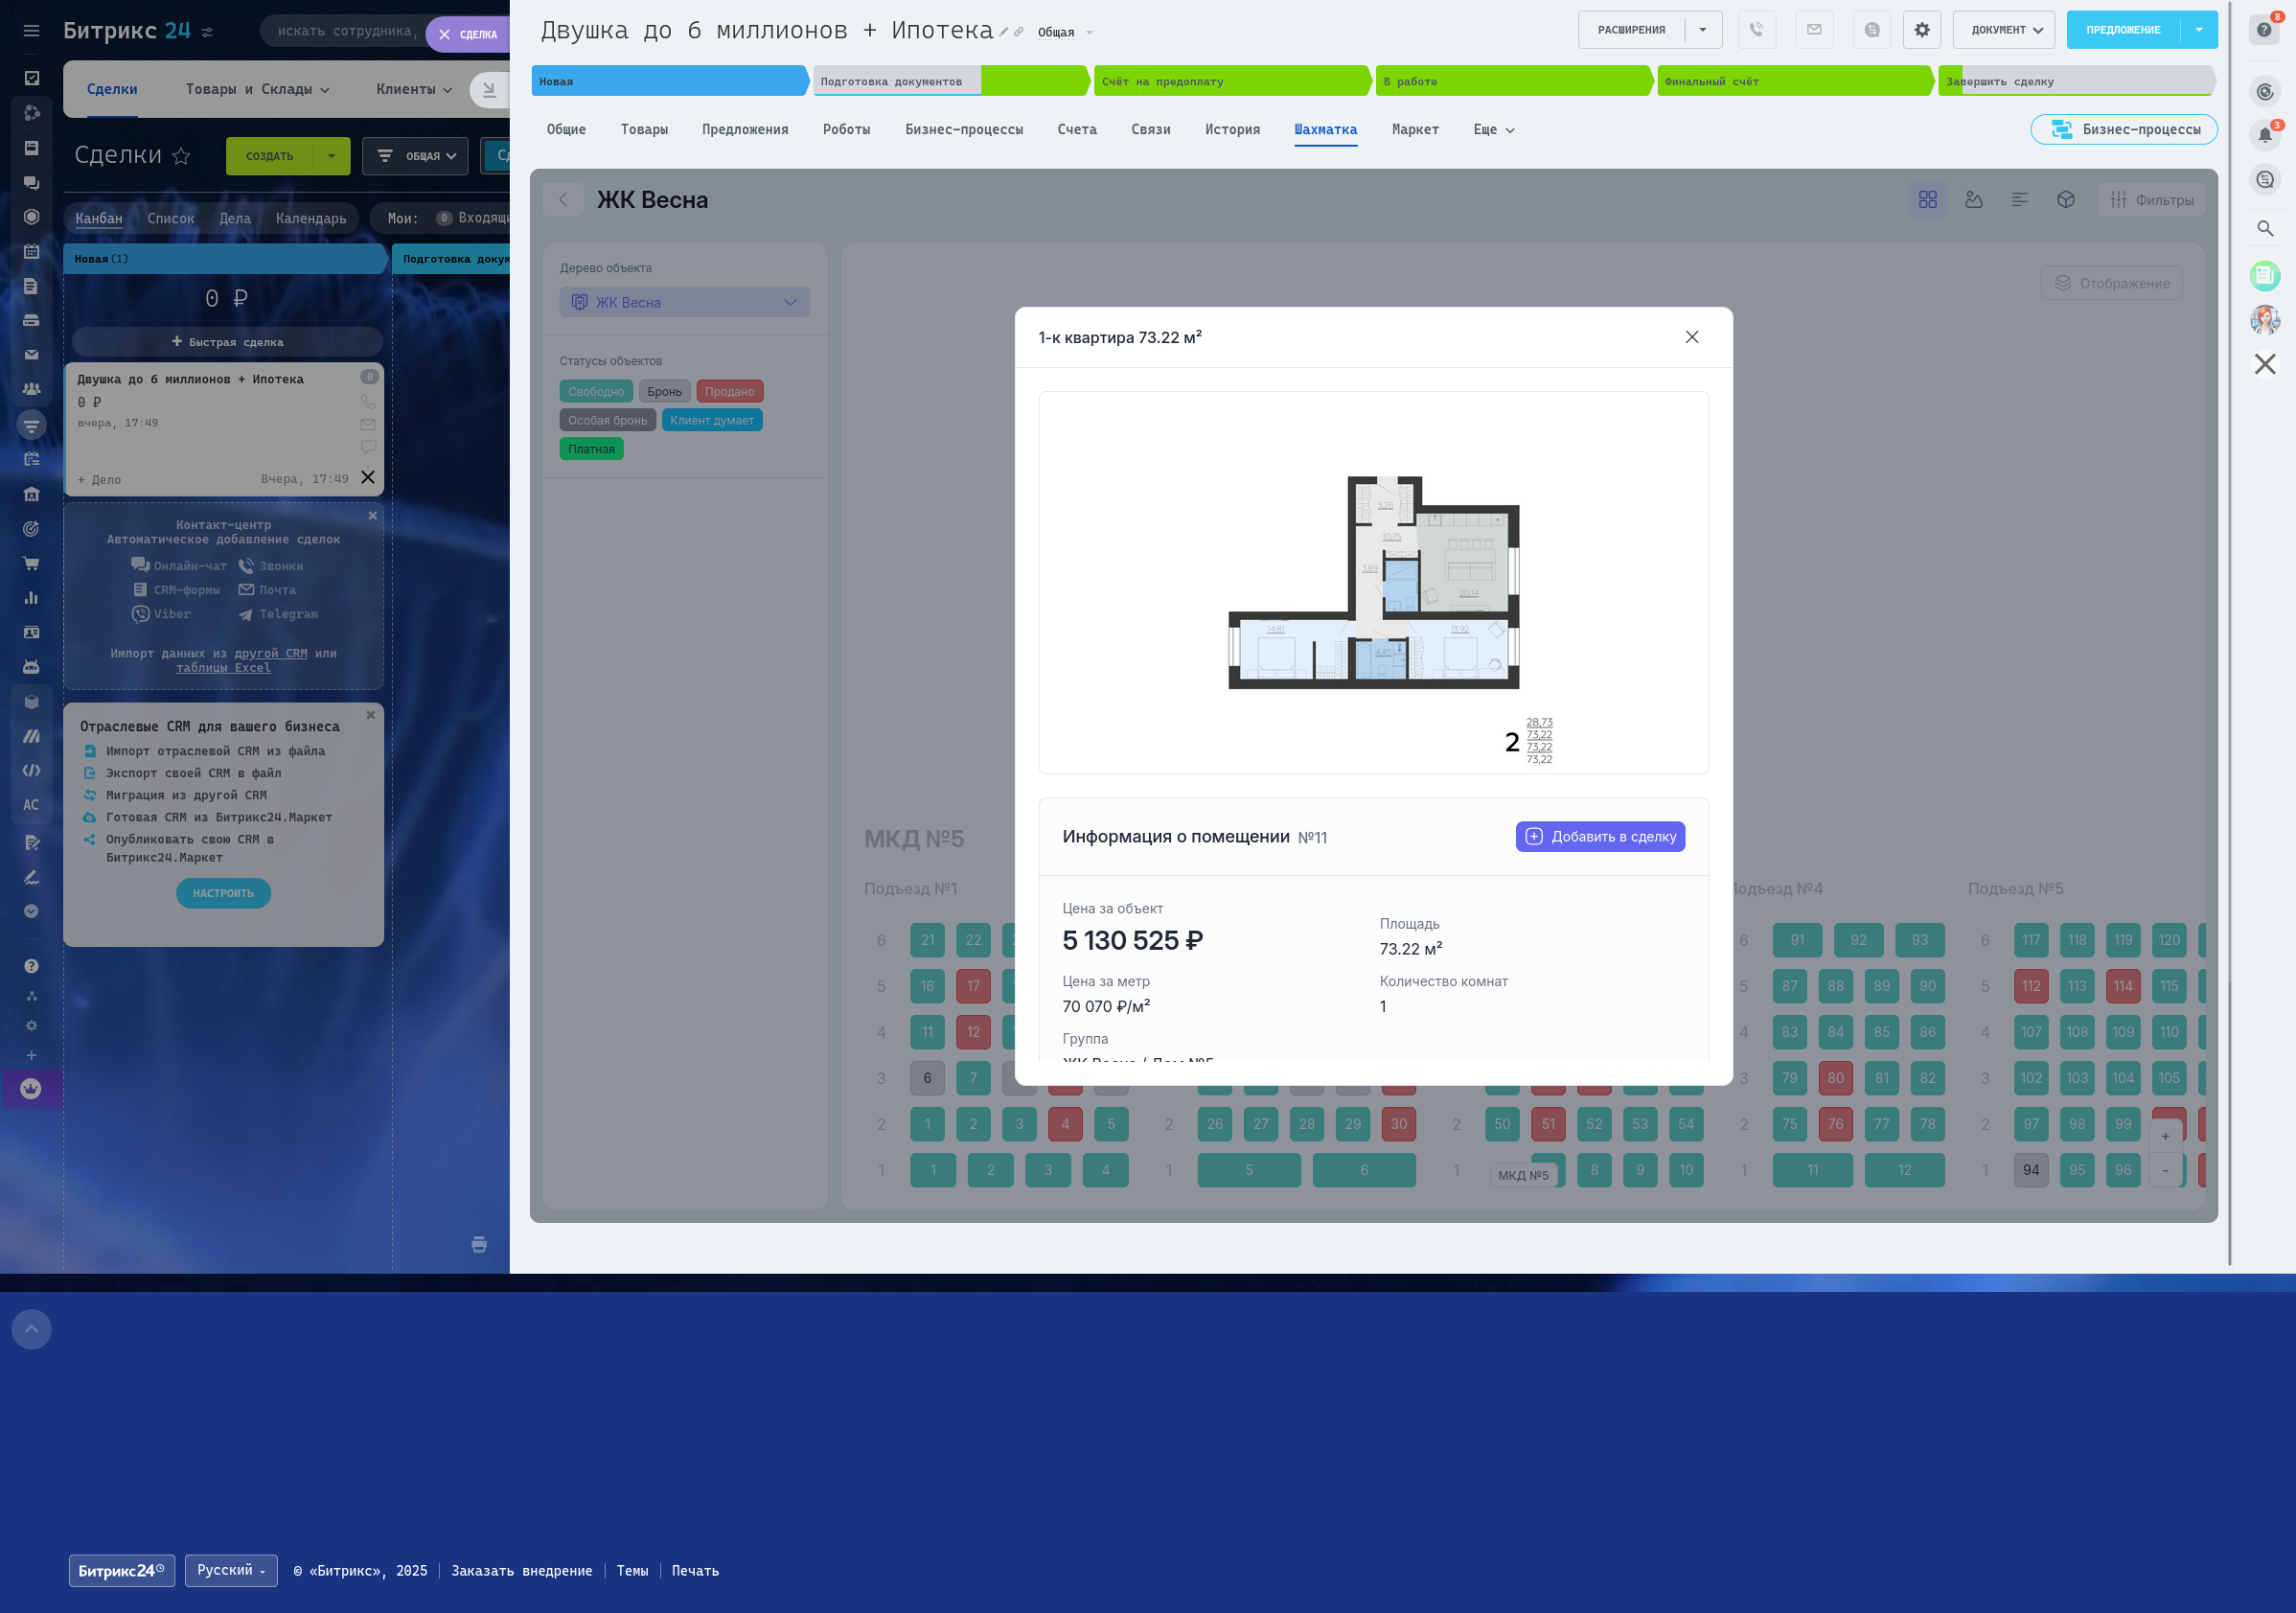The height and width of the screenshot is (1613, 2296).
Task: Click the notifications bell icon
Action: [x=2264, y=135]
